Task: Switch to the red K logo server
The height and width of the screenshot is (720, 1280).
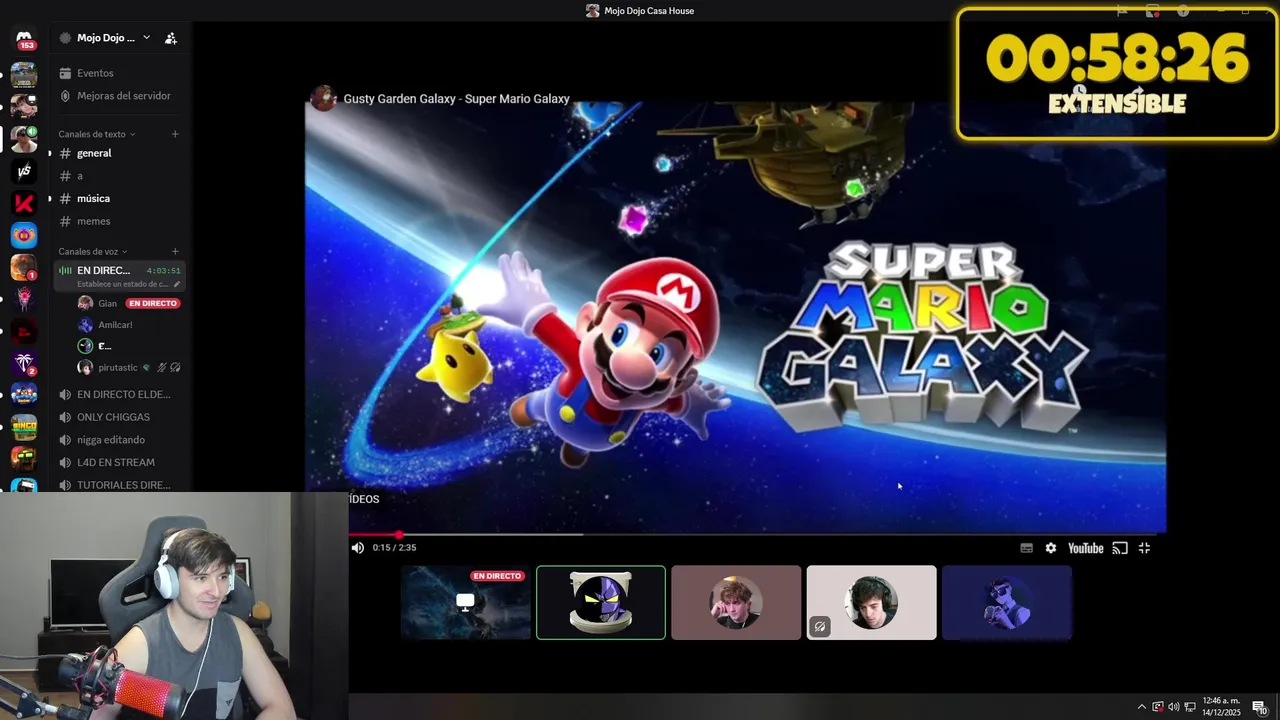Action: [24, 203]
